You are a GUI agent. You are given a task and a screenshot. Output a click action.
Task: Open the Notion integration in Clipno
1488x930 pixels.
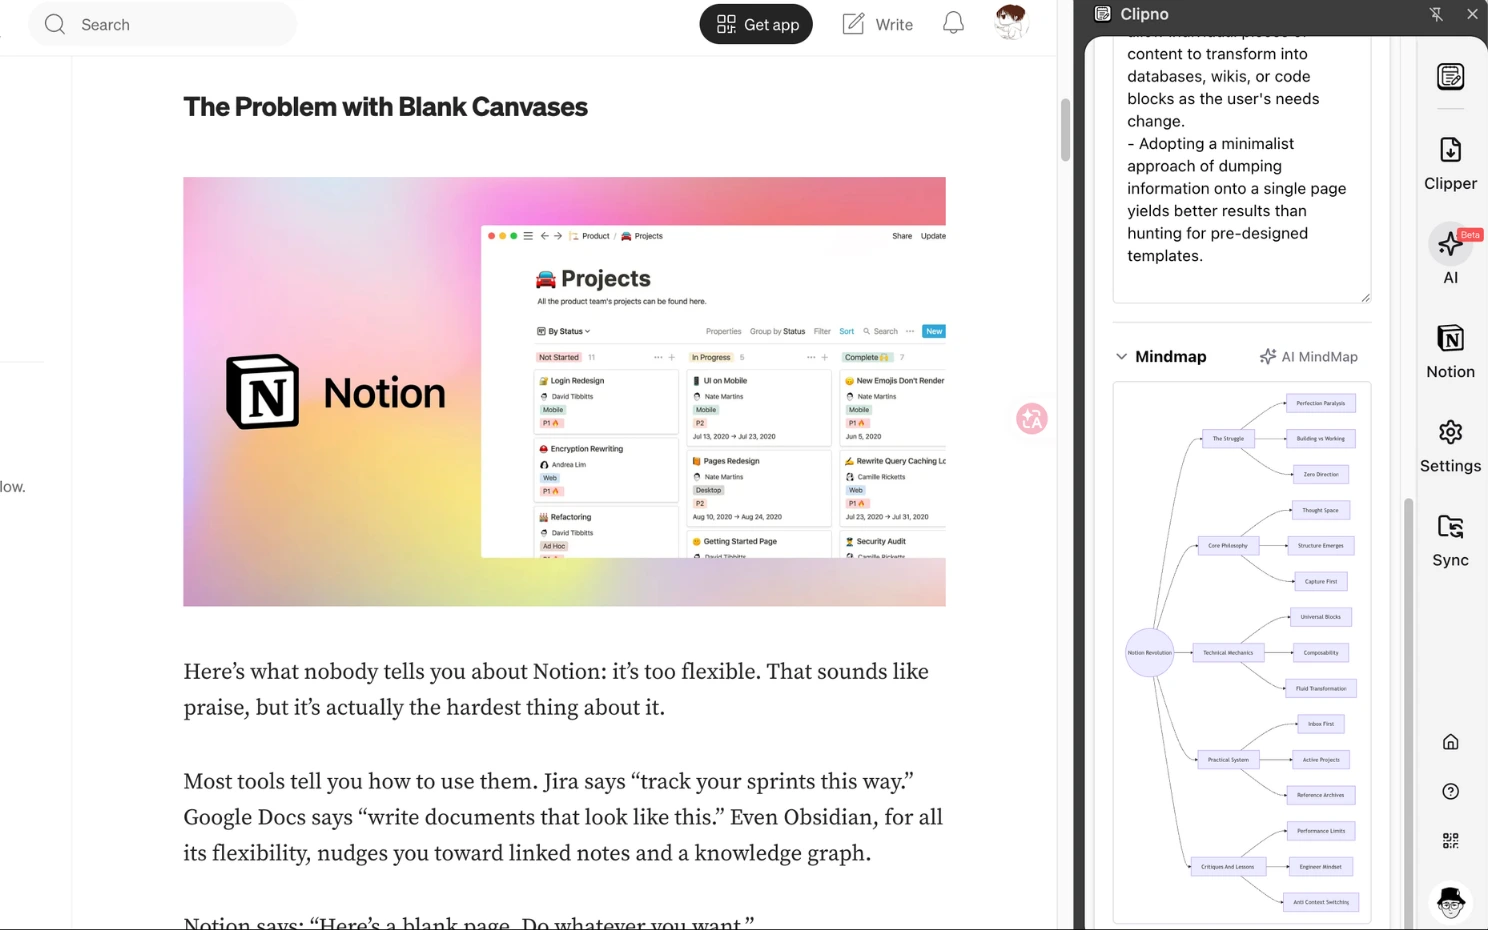tap(1450, 352)
